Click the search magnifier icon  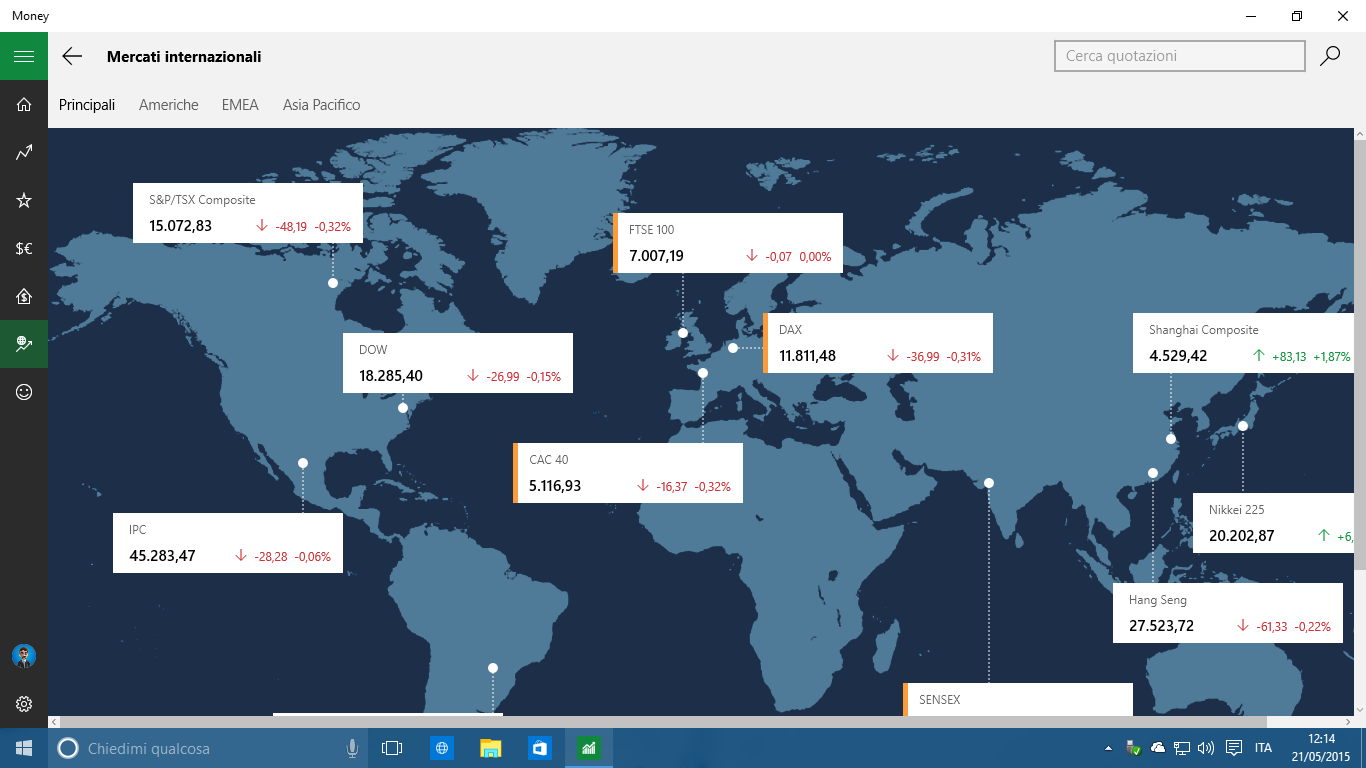tap(1330, 56)
